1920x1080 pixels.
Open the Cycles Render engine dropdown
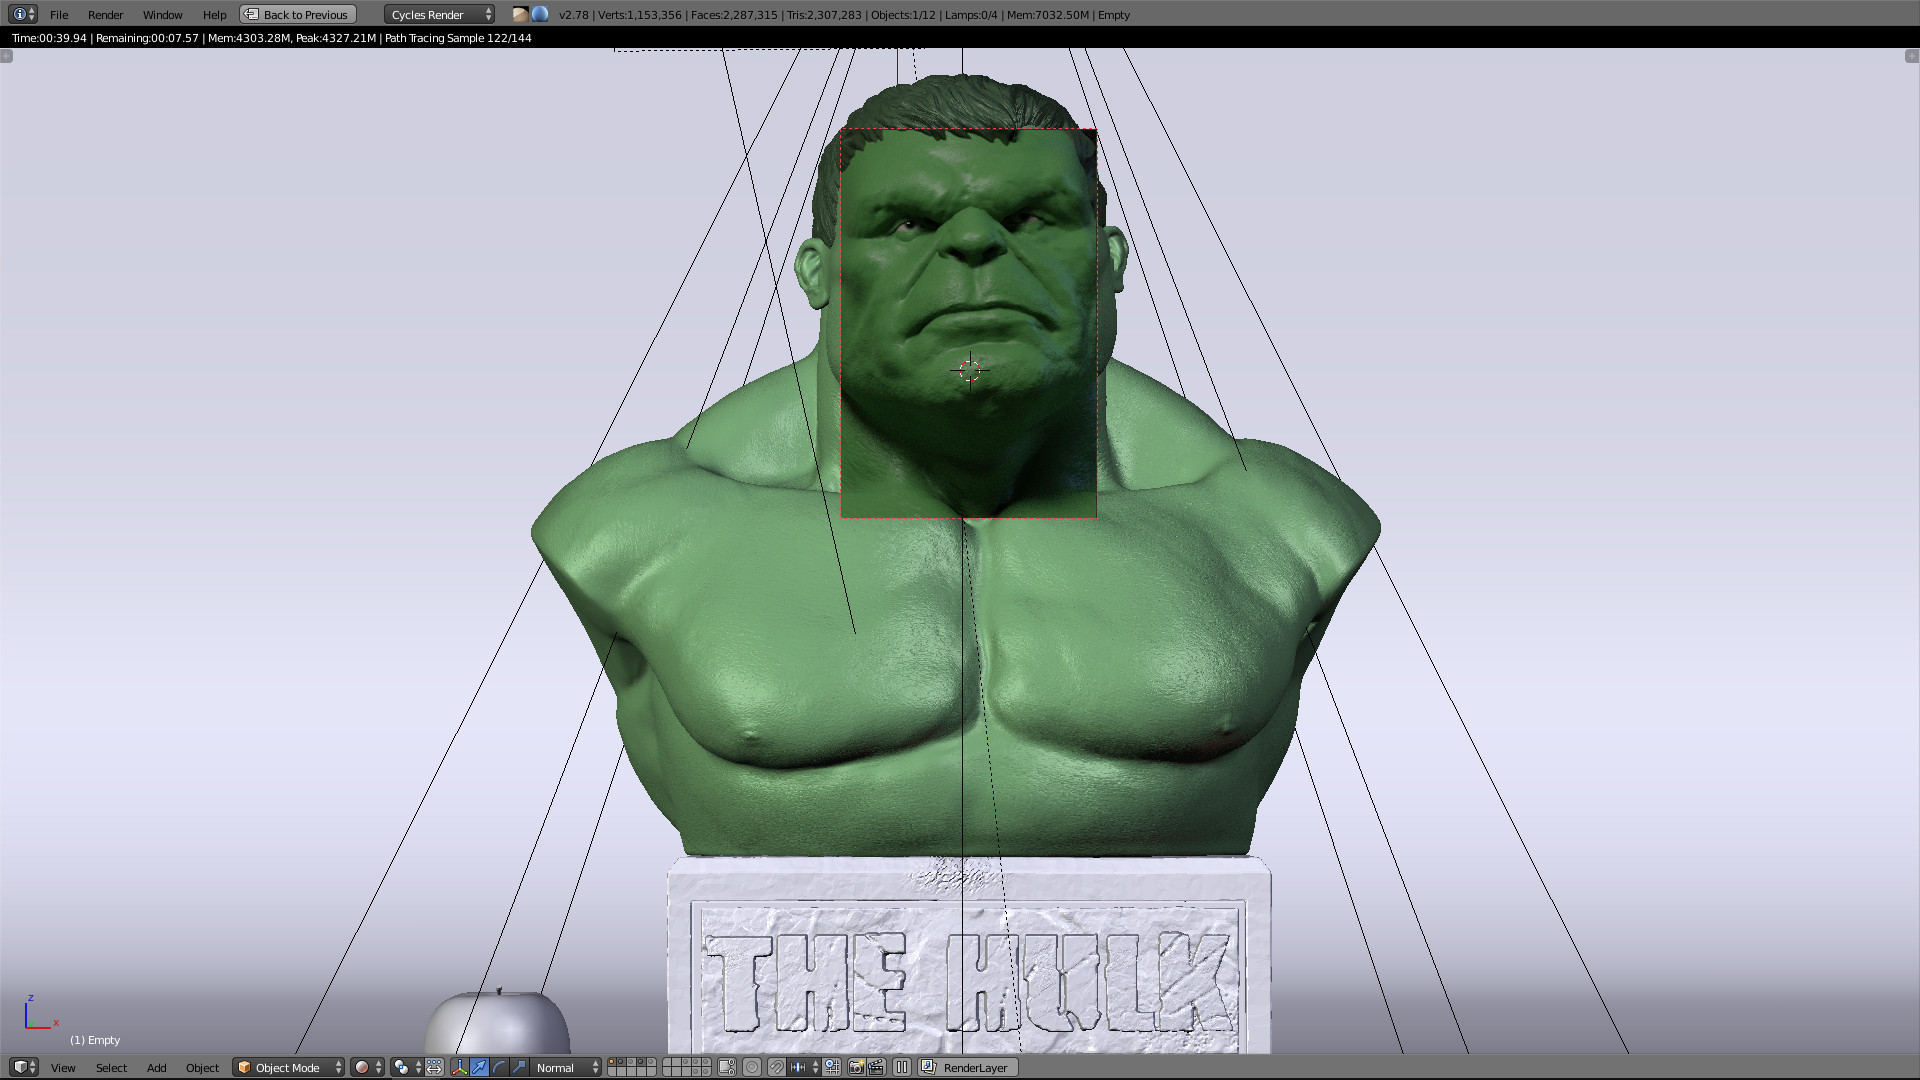coord(437,14)
